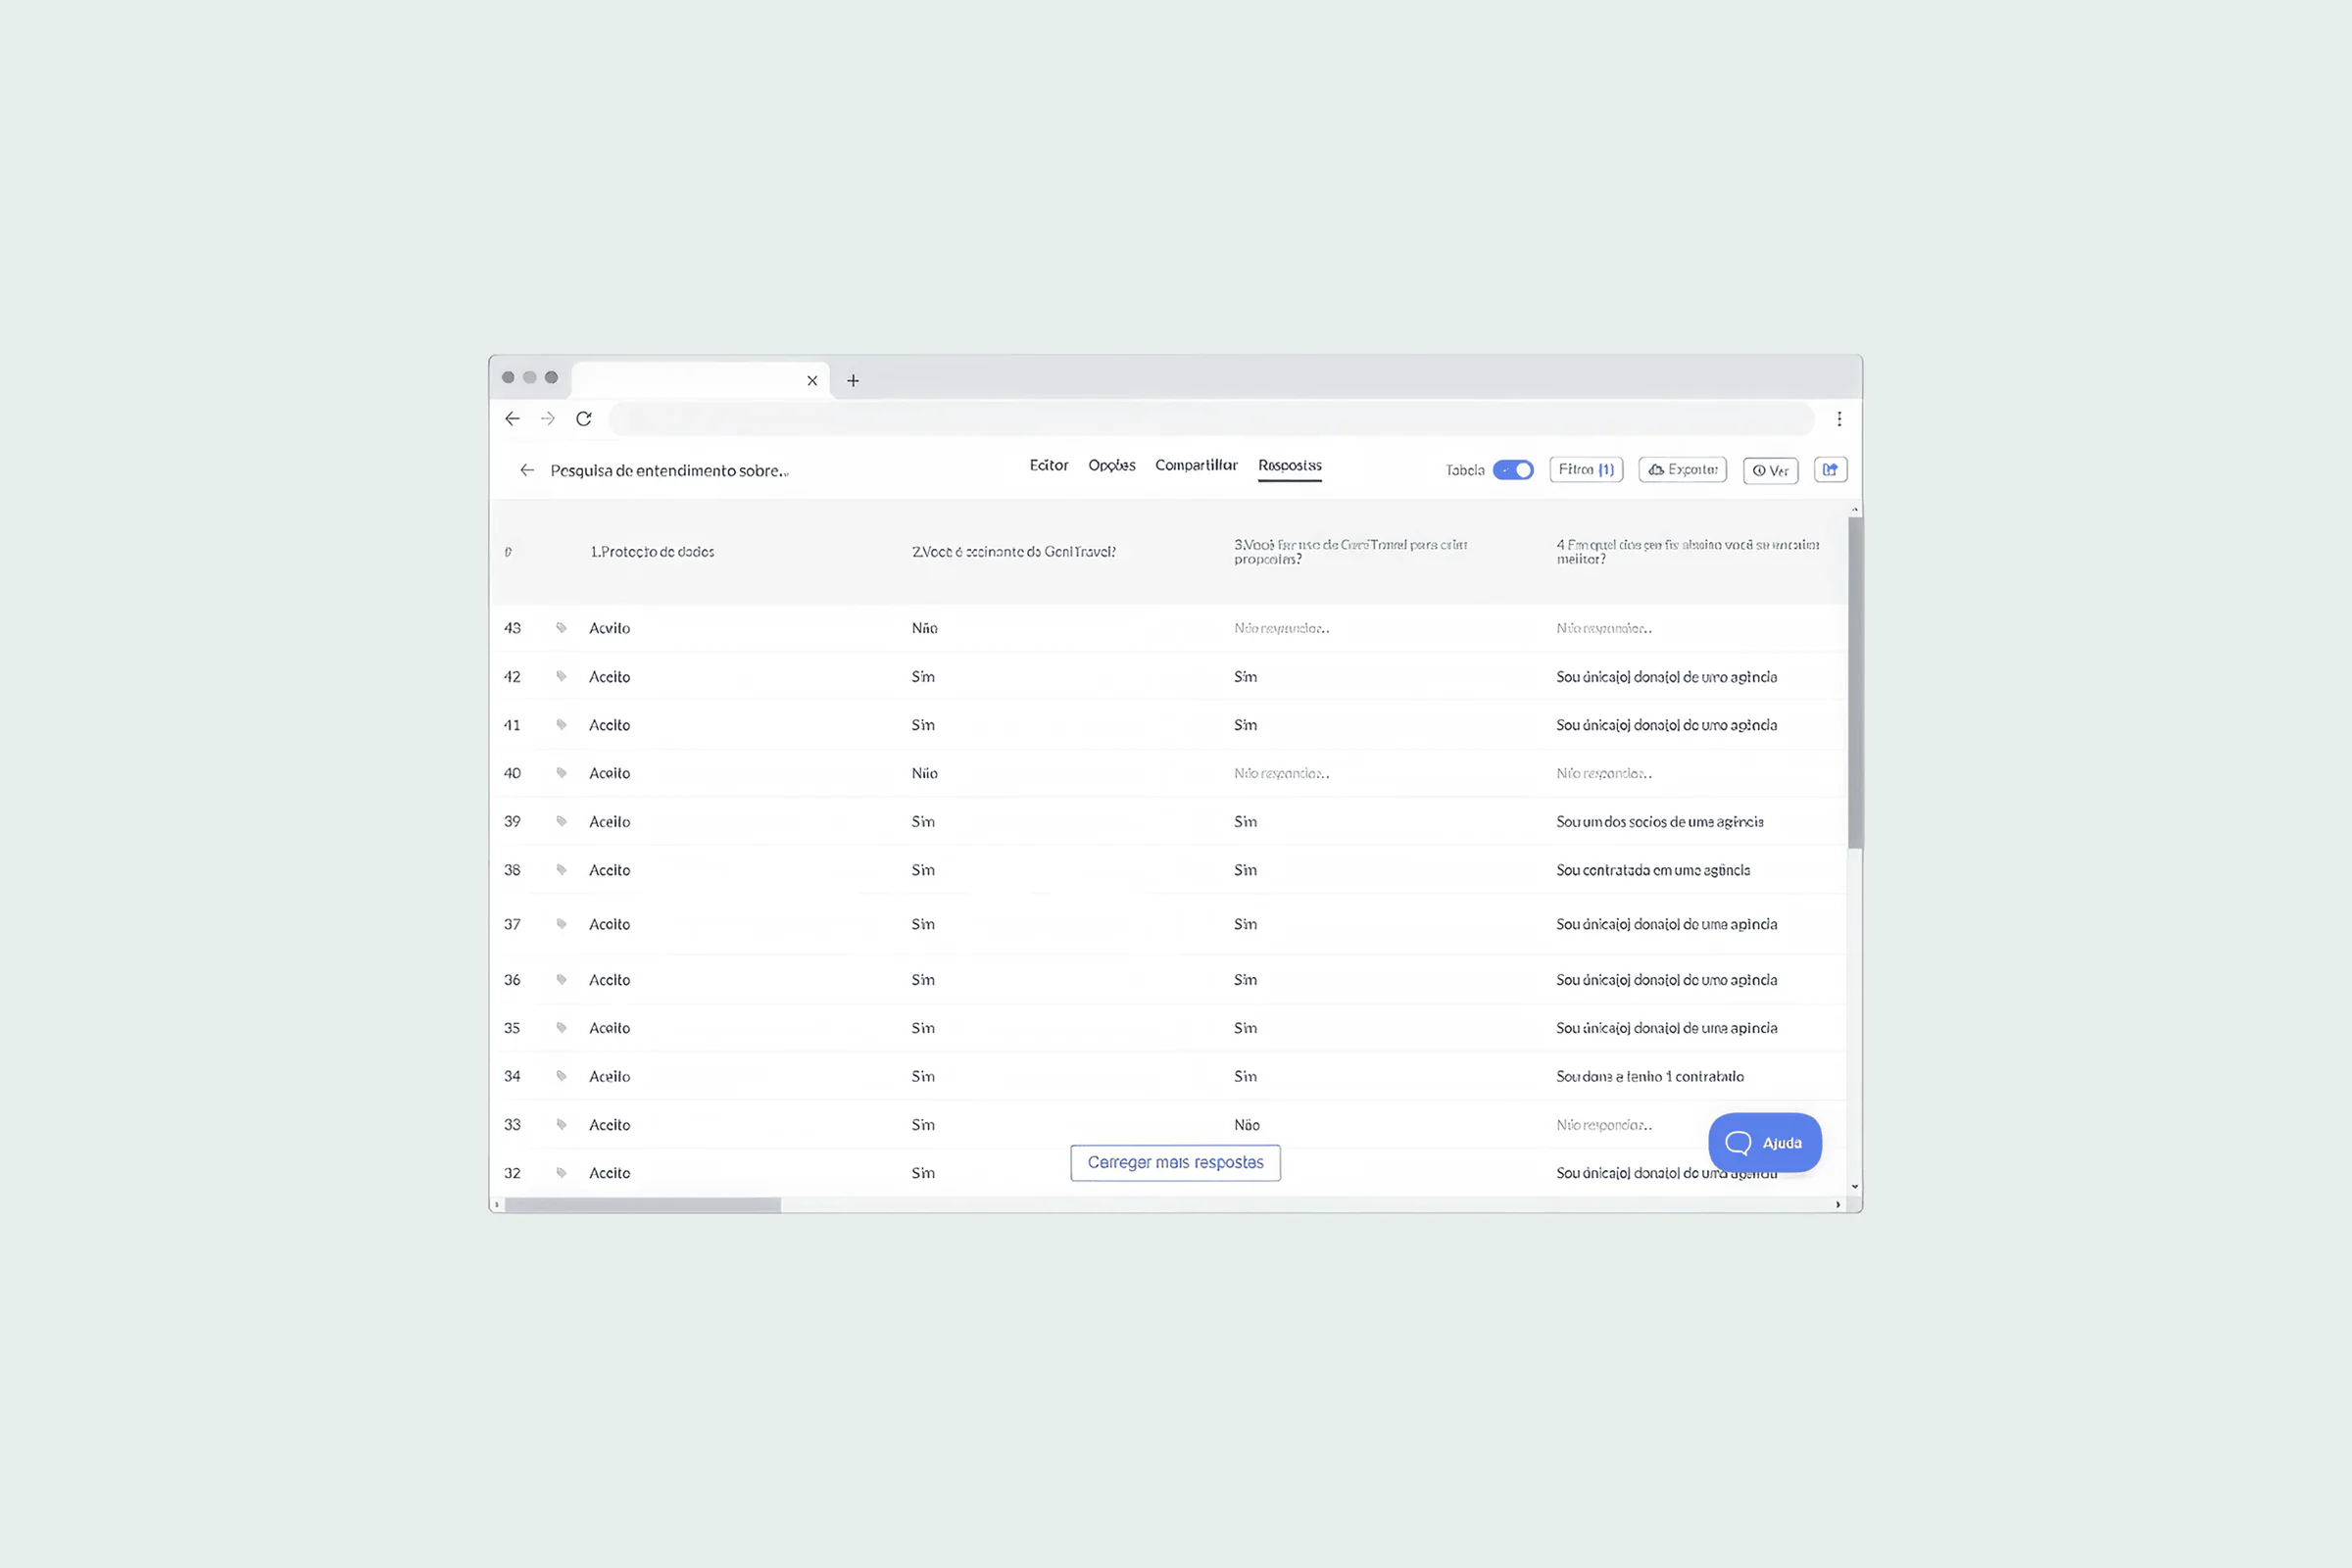Click the tag icon in row 33

[x=561, y=1125]
